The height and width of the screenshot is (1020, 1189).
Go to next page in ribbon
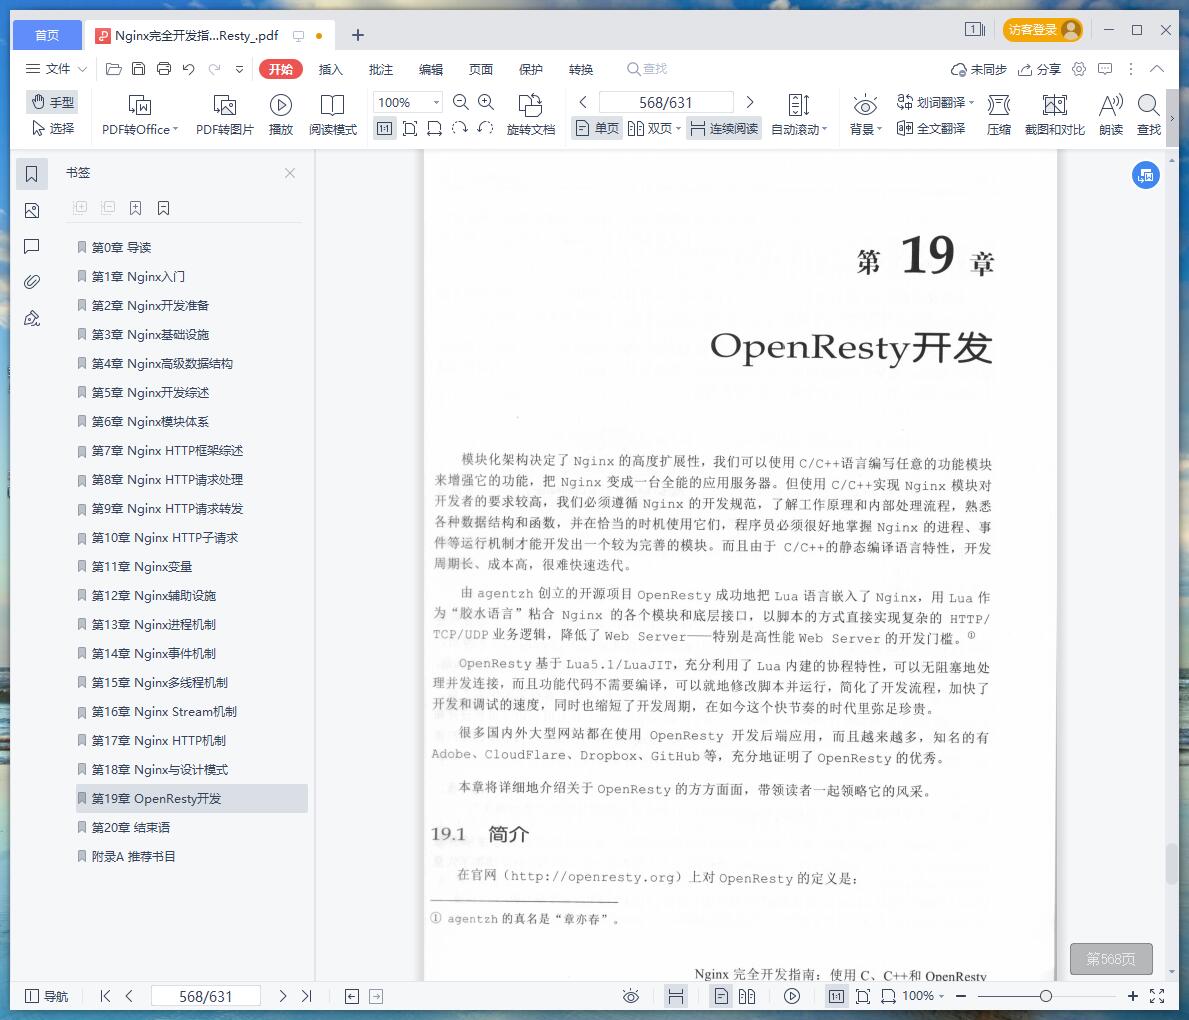[750, 102]
